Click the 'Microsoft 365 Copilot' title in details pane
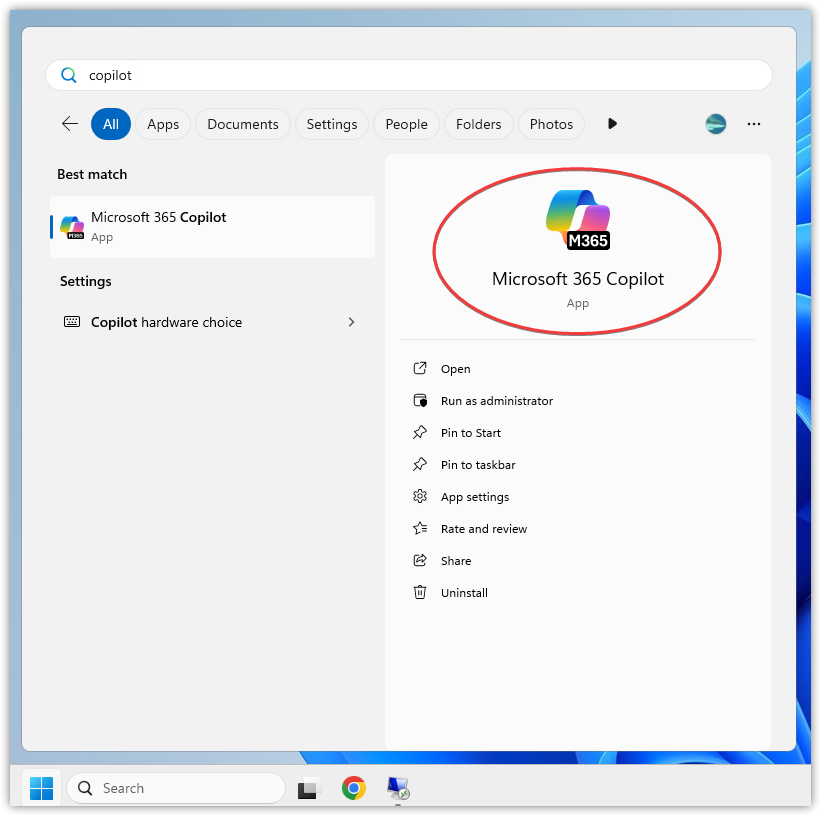This screenshot has width=821, height=816. [578, 279]
